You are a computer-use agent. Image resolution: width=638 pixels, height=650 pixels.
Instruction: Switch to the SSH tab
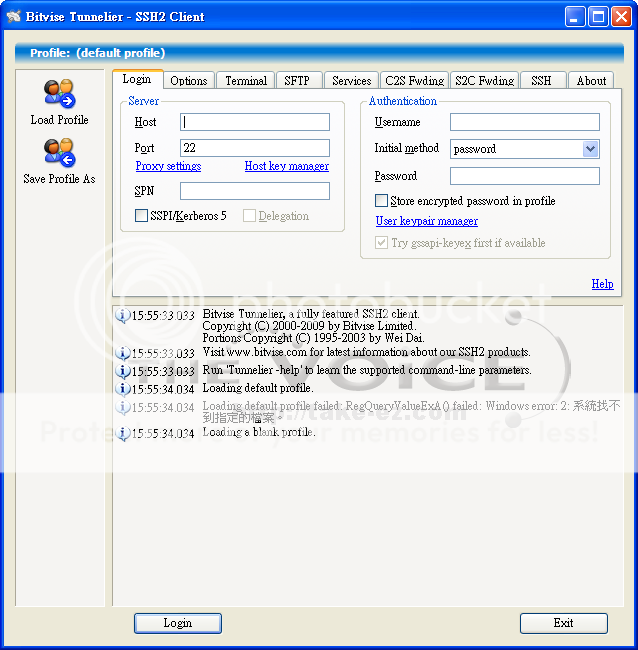click(x=543, y=80)
